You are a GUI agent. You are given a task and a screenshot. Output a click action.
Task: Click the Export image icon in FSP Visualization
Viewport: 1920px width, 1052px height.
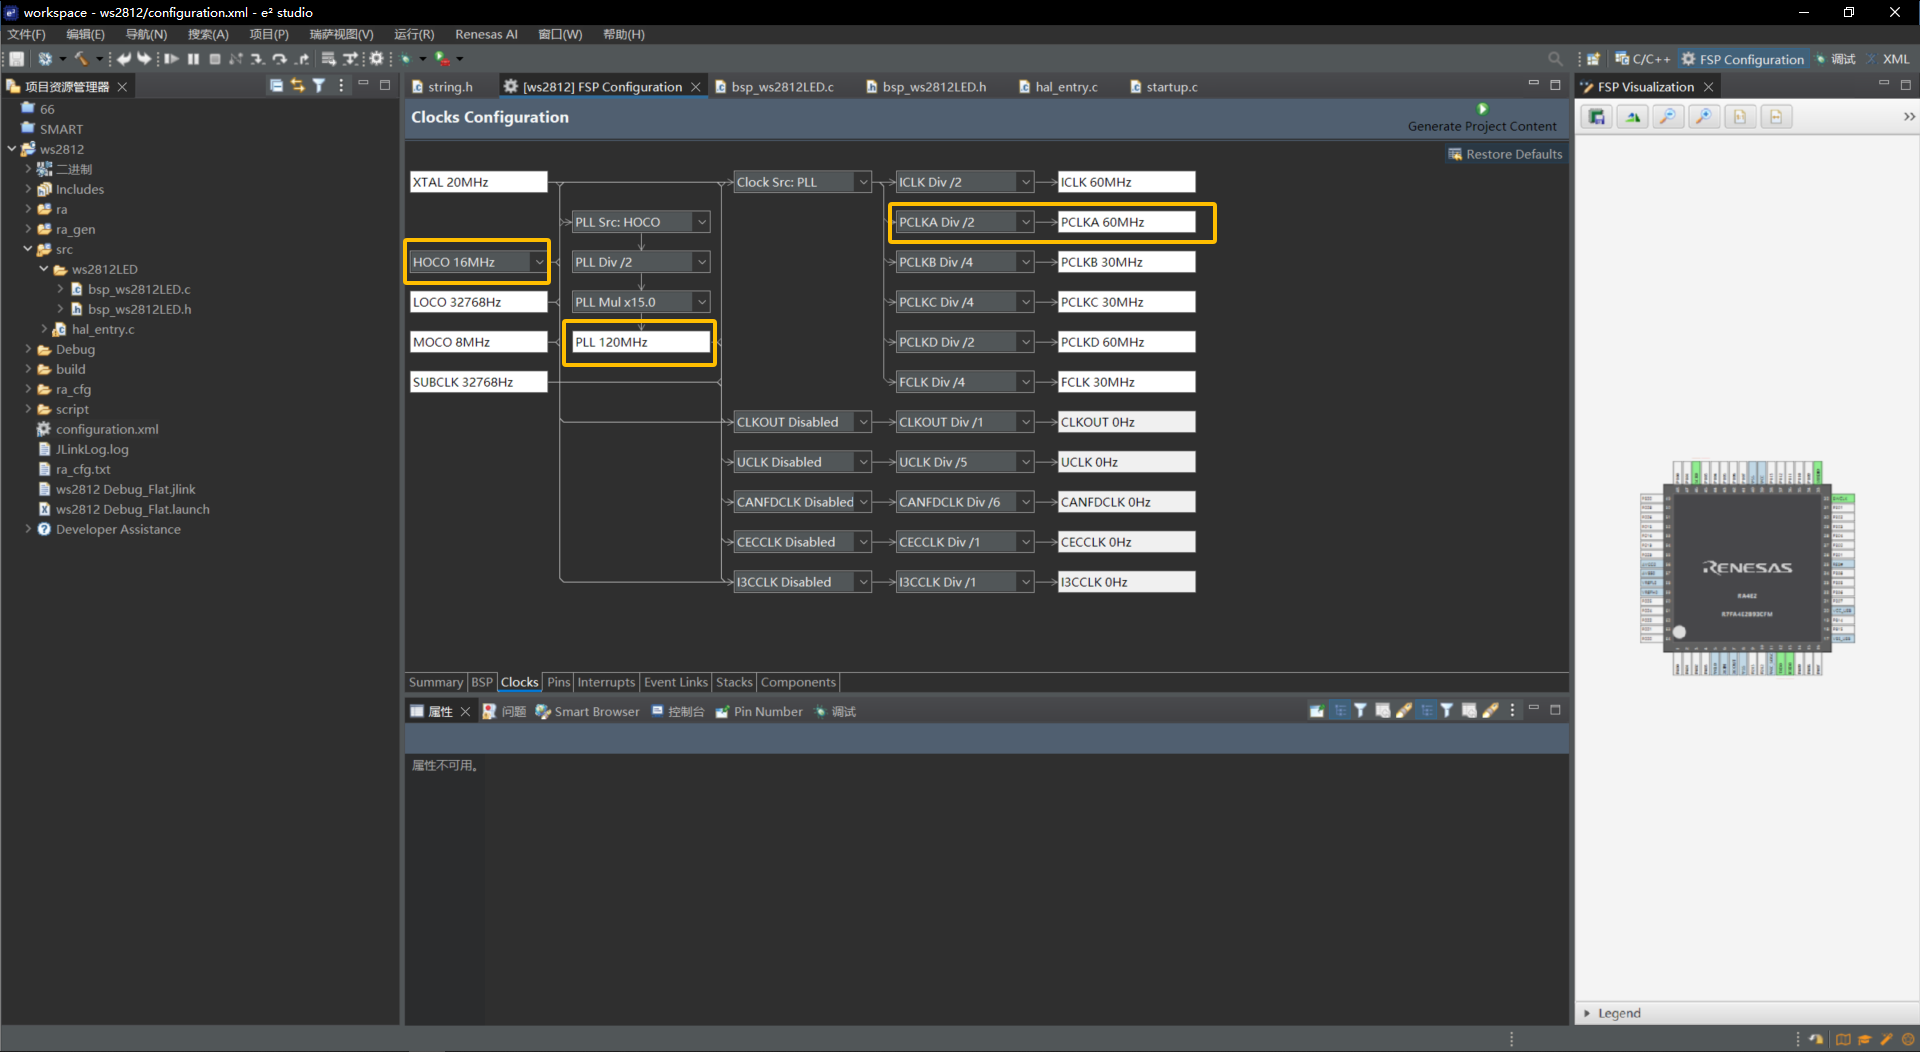[1597, 117]
